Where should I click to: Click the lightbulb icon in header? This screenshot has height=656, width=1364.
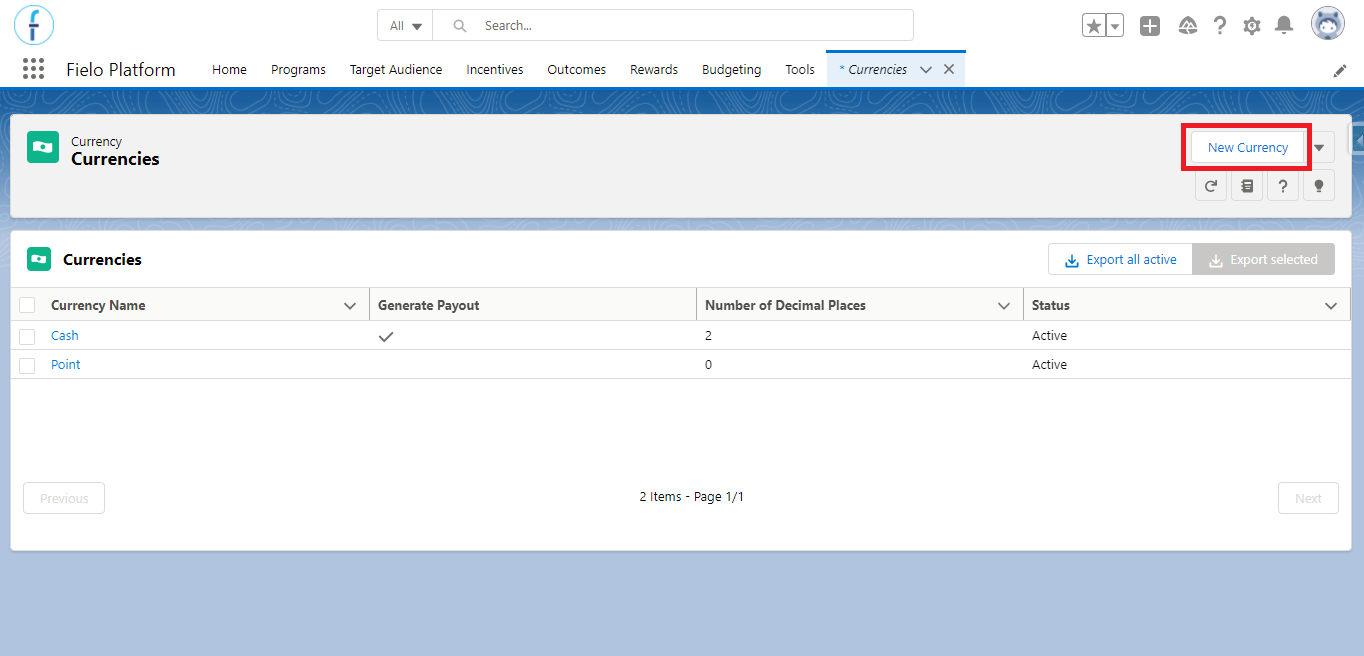point(1319,185)
